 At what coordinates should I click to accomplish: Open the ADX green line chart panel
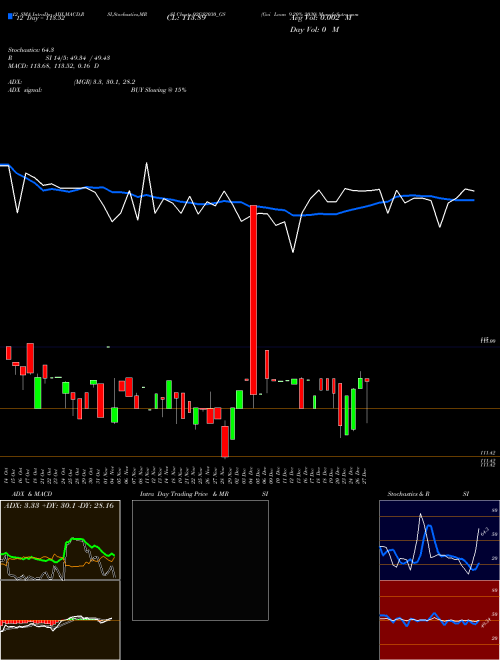coord(60,540)
